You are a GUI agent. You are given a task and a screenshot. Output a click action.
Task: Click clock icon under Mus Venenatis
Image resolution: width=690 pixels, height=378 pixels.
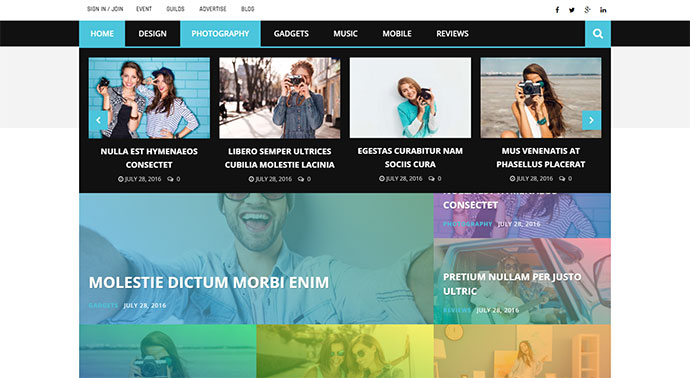[x=512, y=179]
